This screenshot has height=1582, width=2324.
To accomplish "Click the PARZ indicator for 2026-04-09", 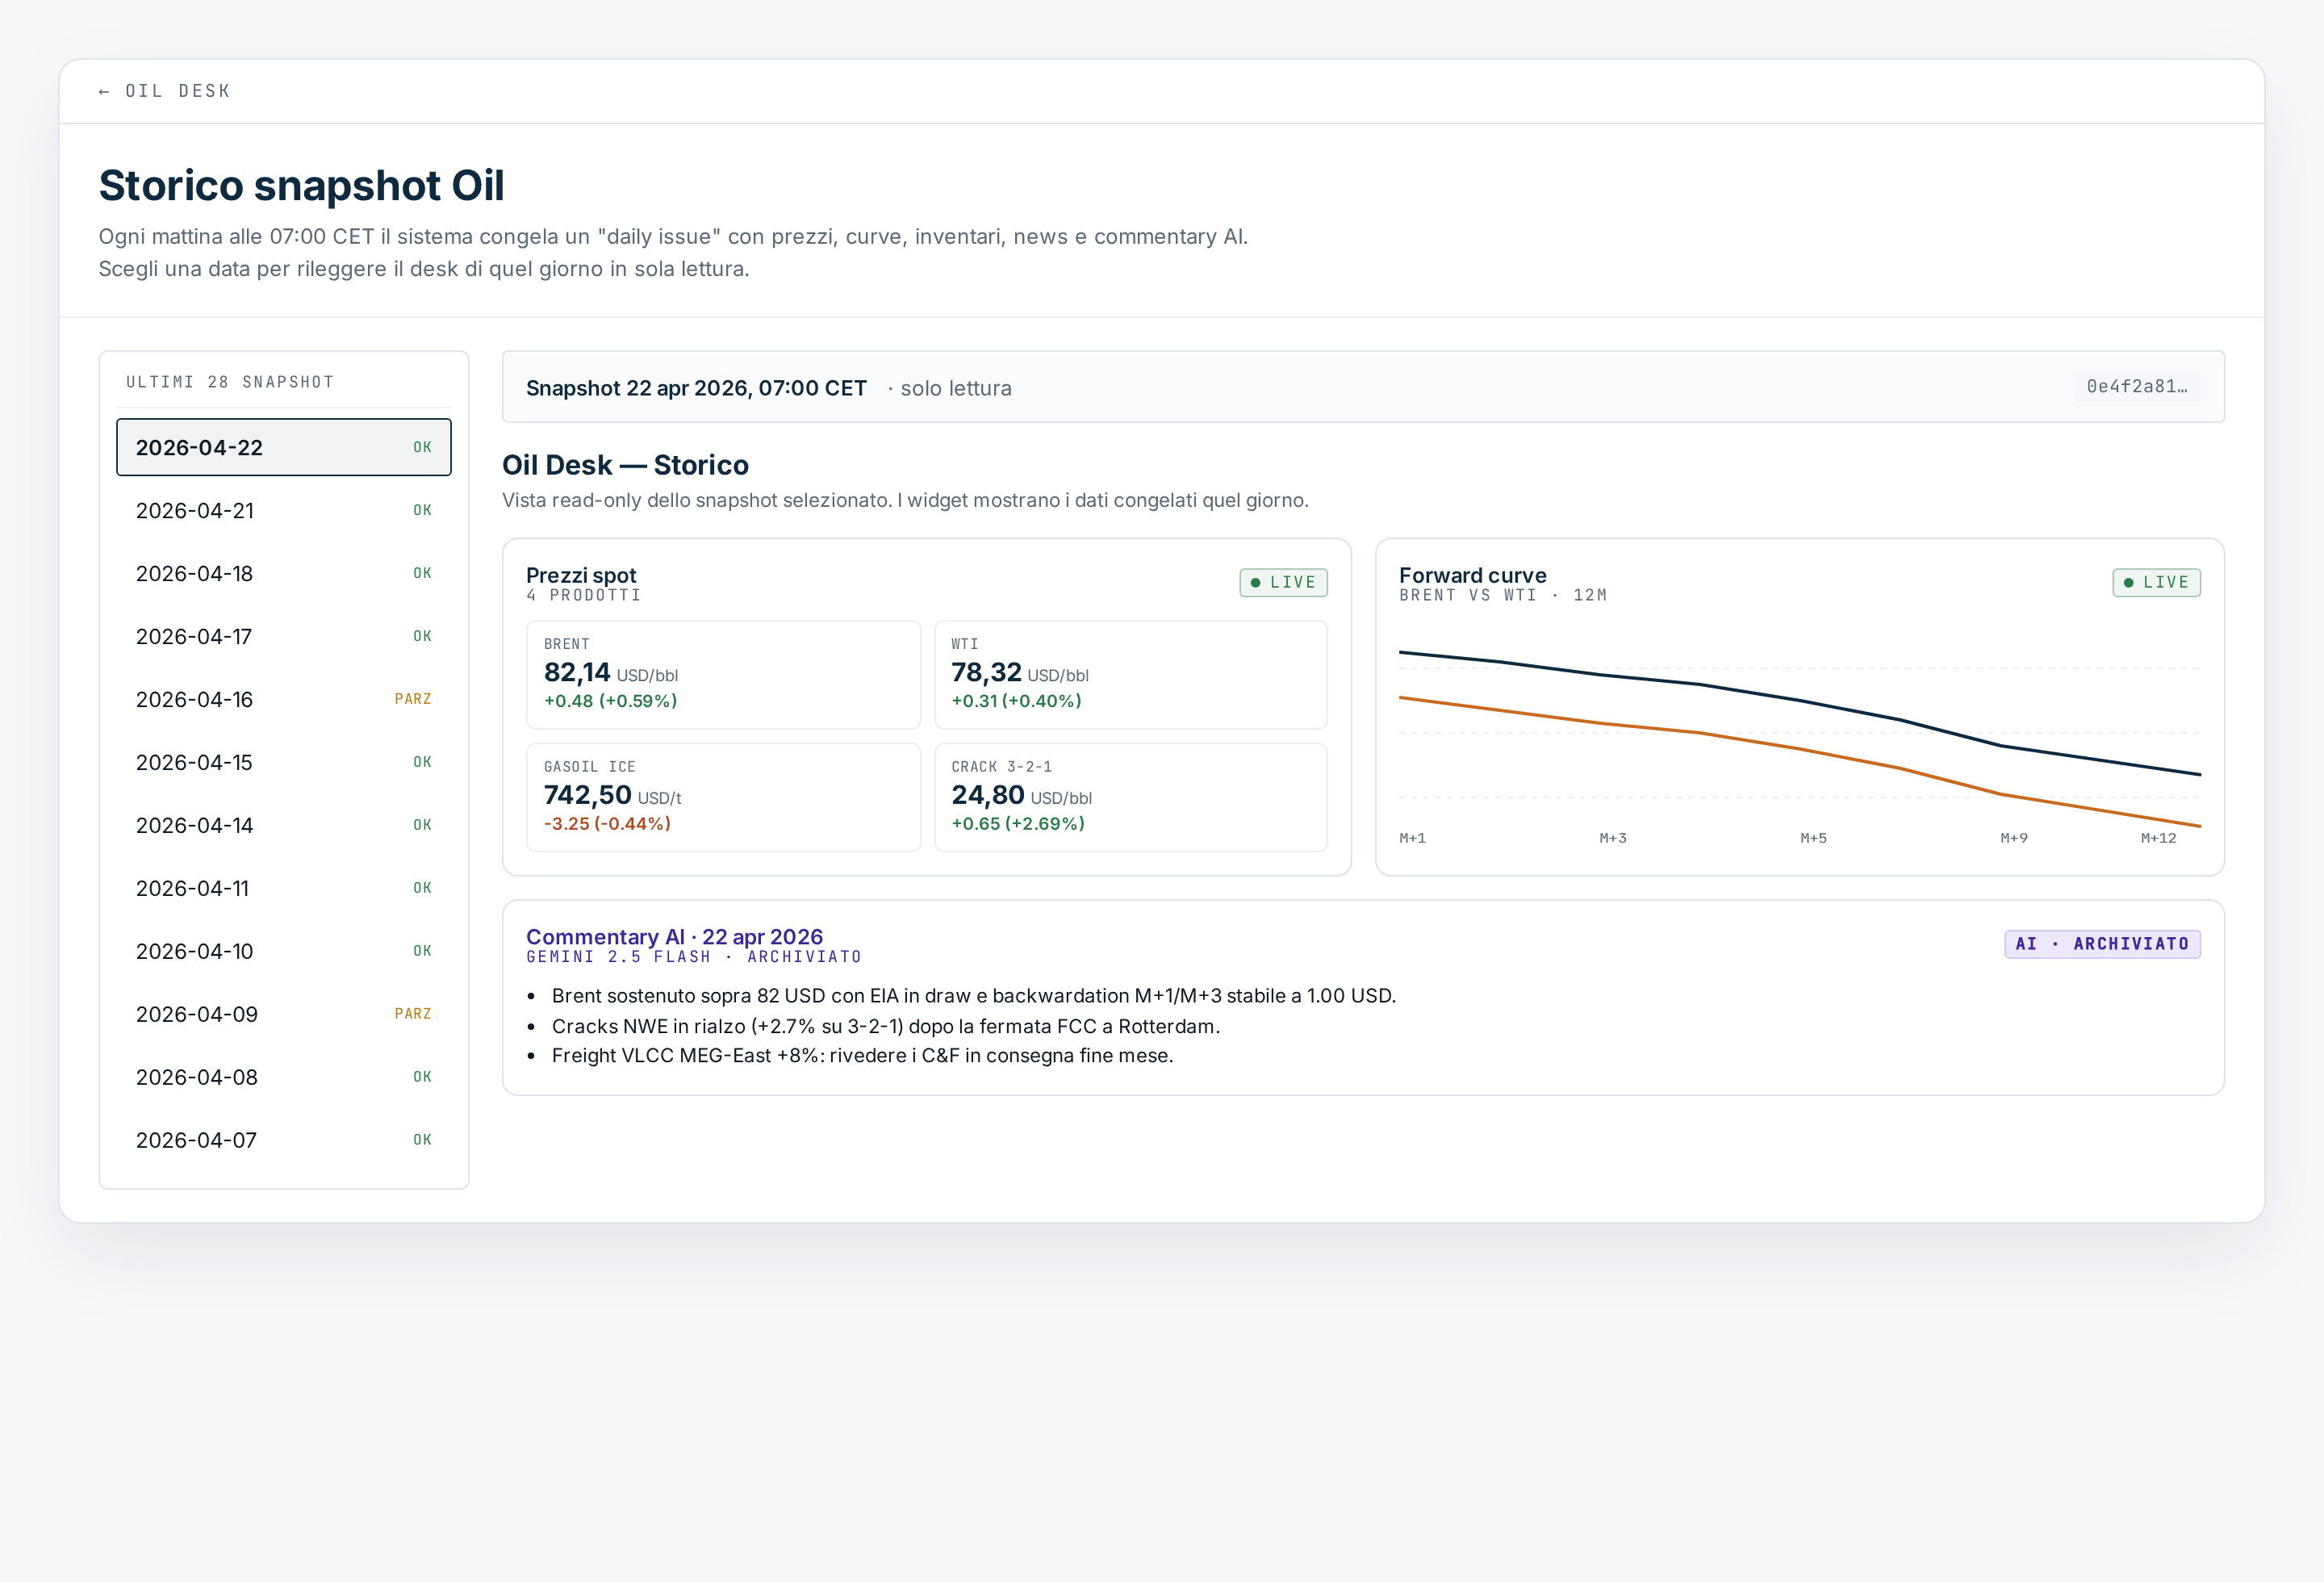I will (413, 1013).
